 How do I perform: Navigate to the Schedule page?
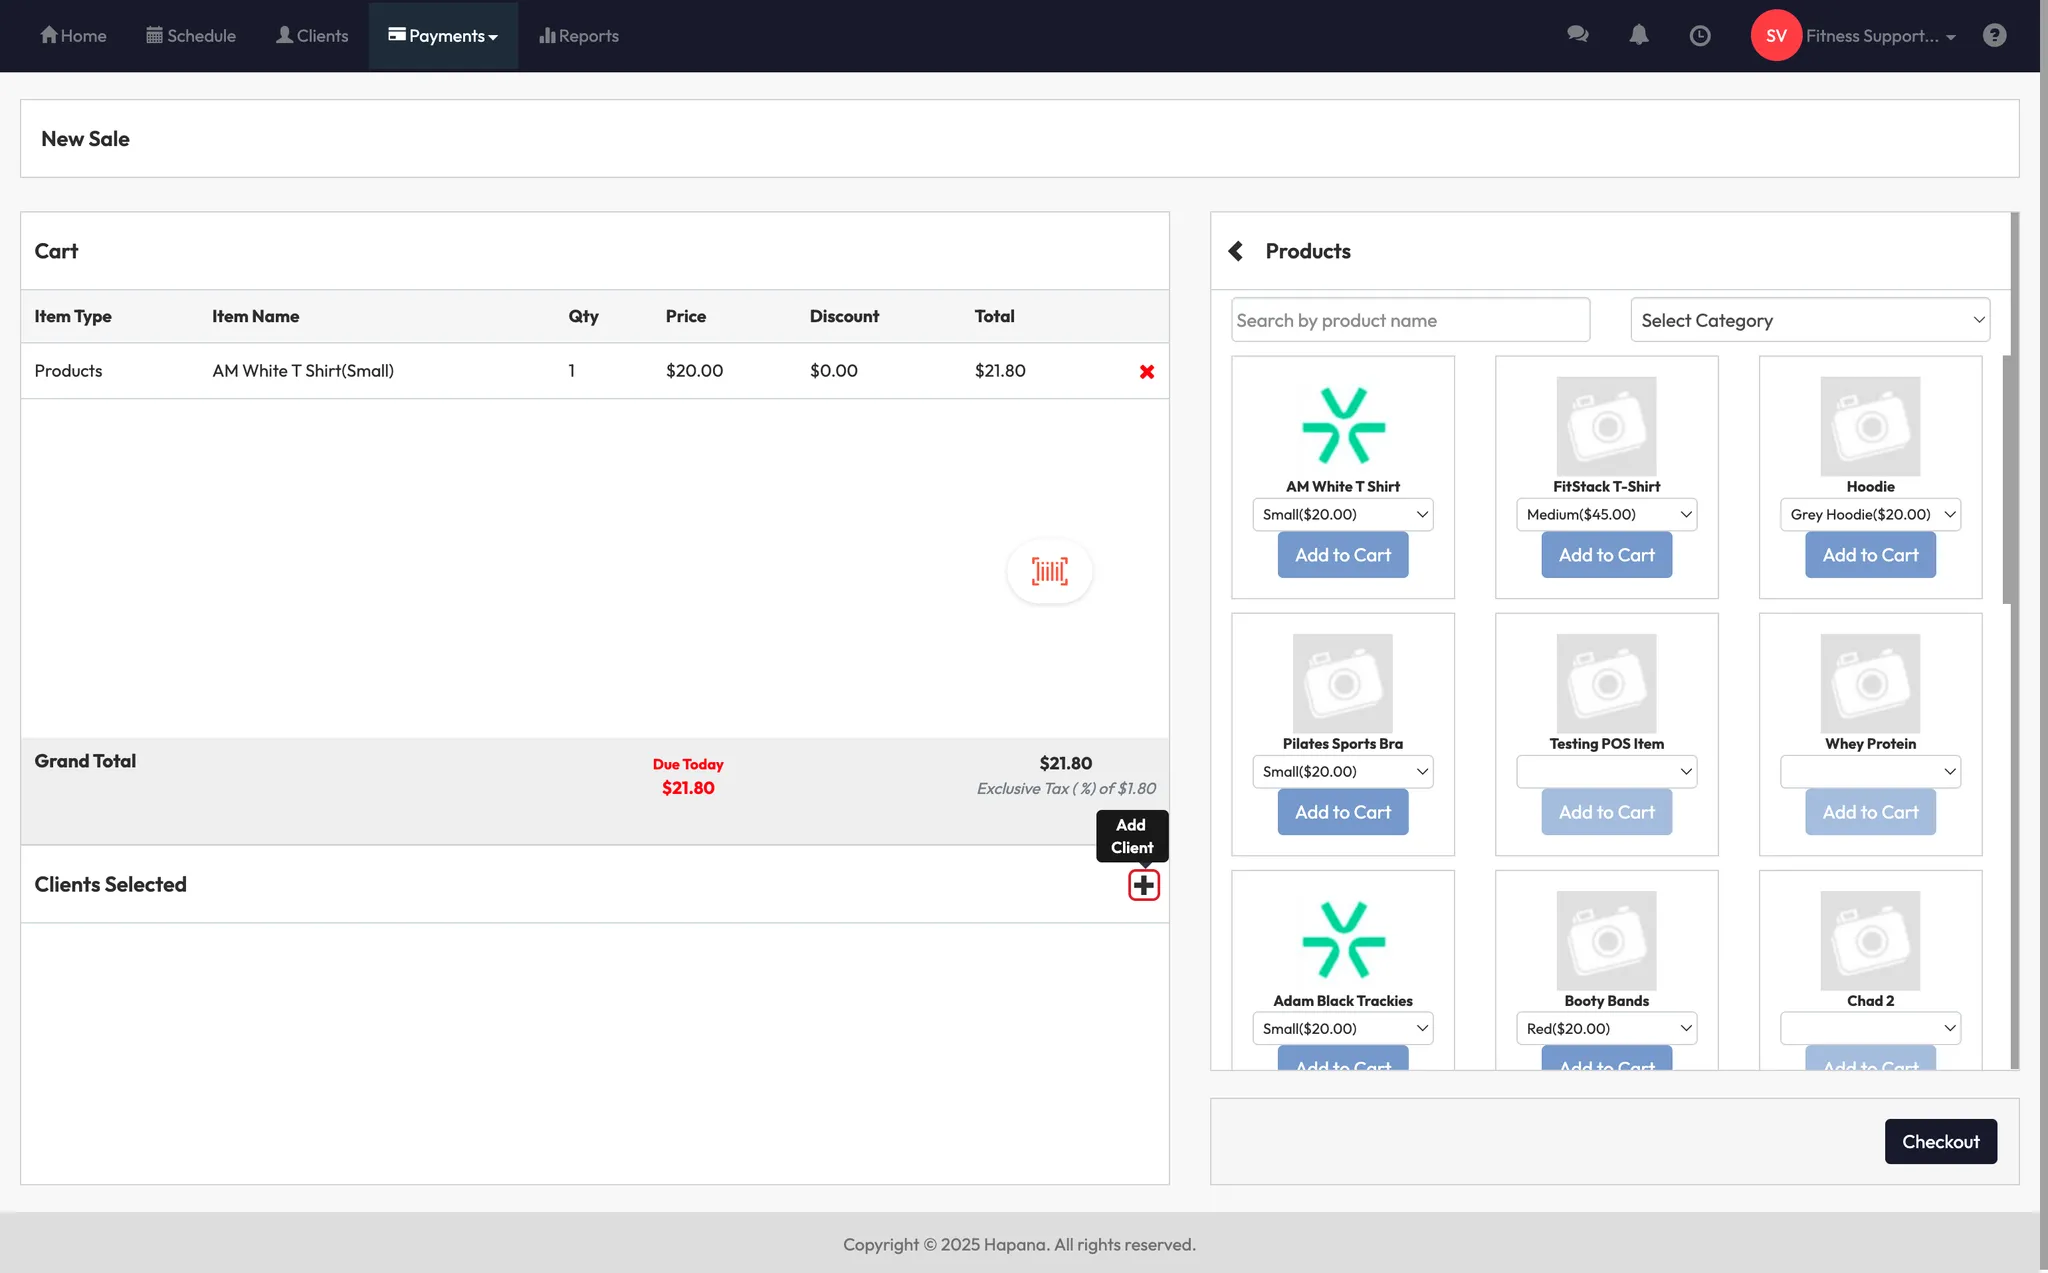click(x=191, y=36)
